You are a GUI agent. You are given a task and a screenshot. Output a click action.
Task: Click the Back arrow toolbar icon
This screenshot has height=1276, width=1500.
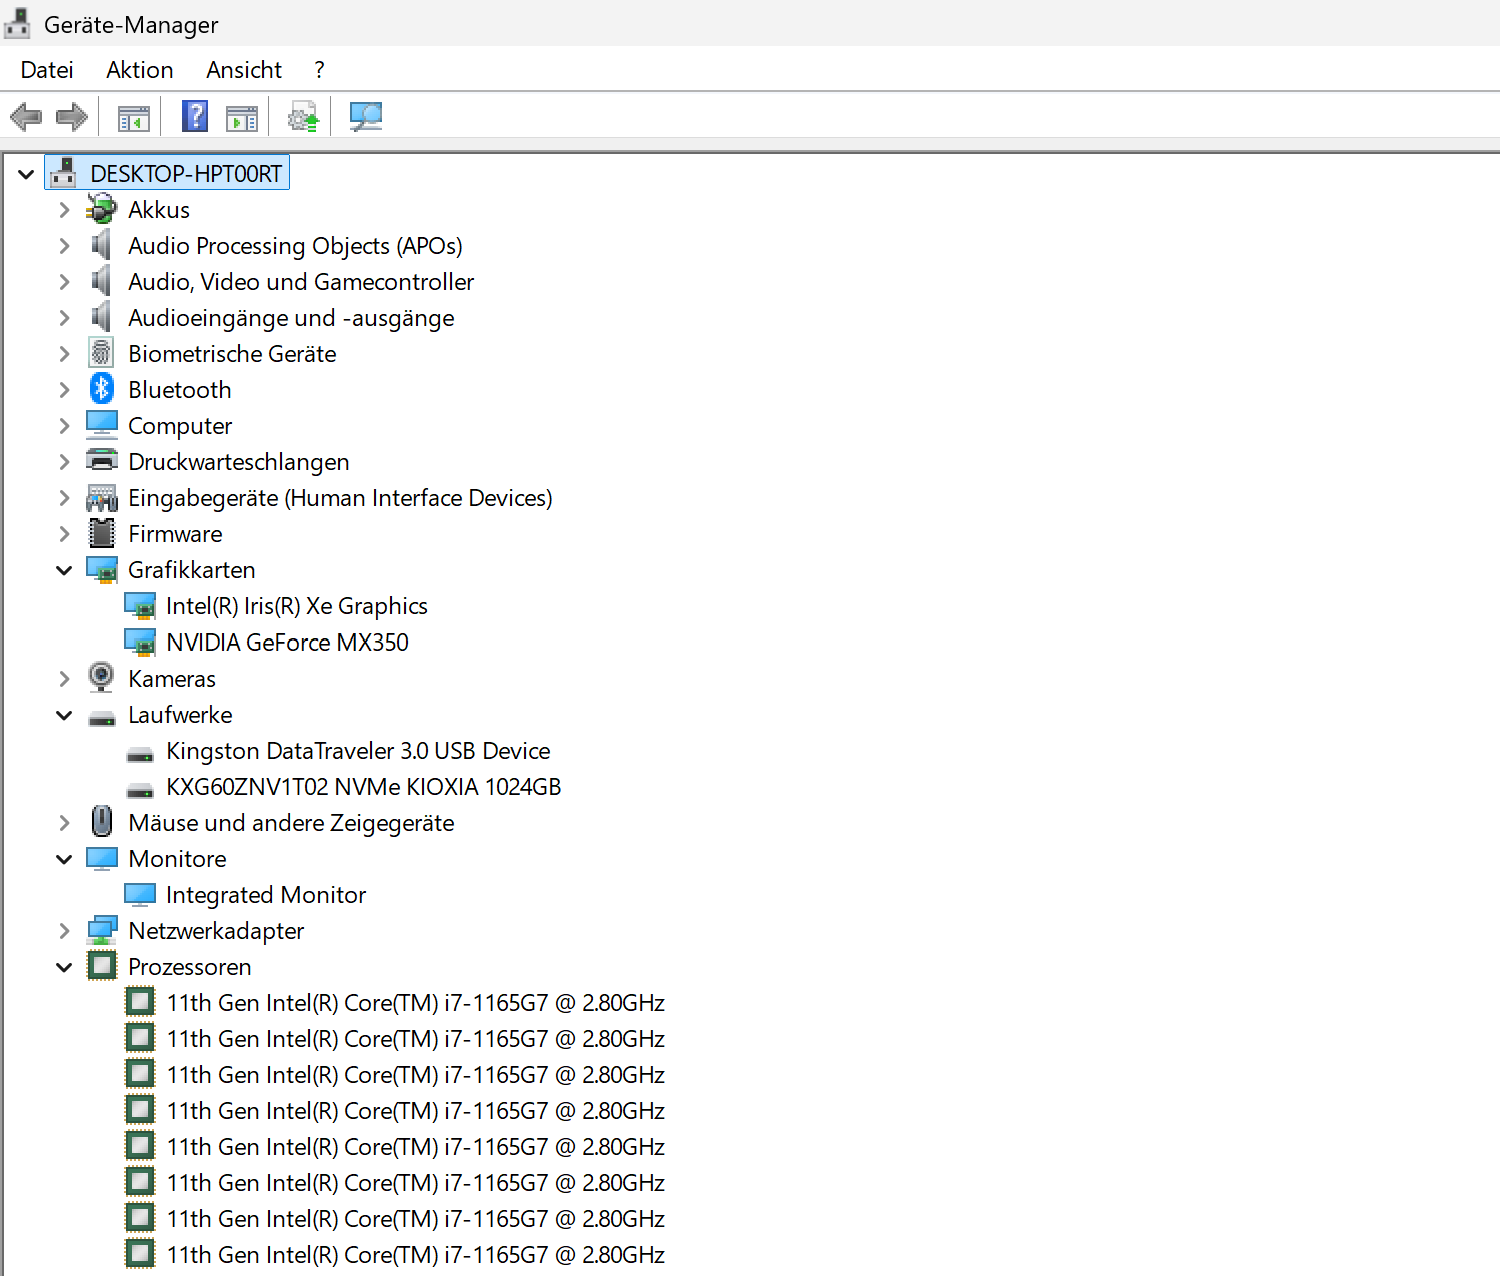26,117
